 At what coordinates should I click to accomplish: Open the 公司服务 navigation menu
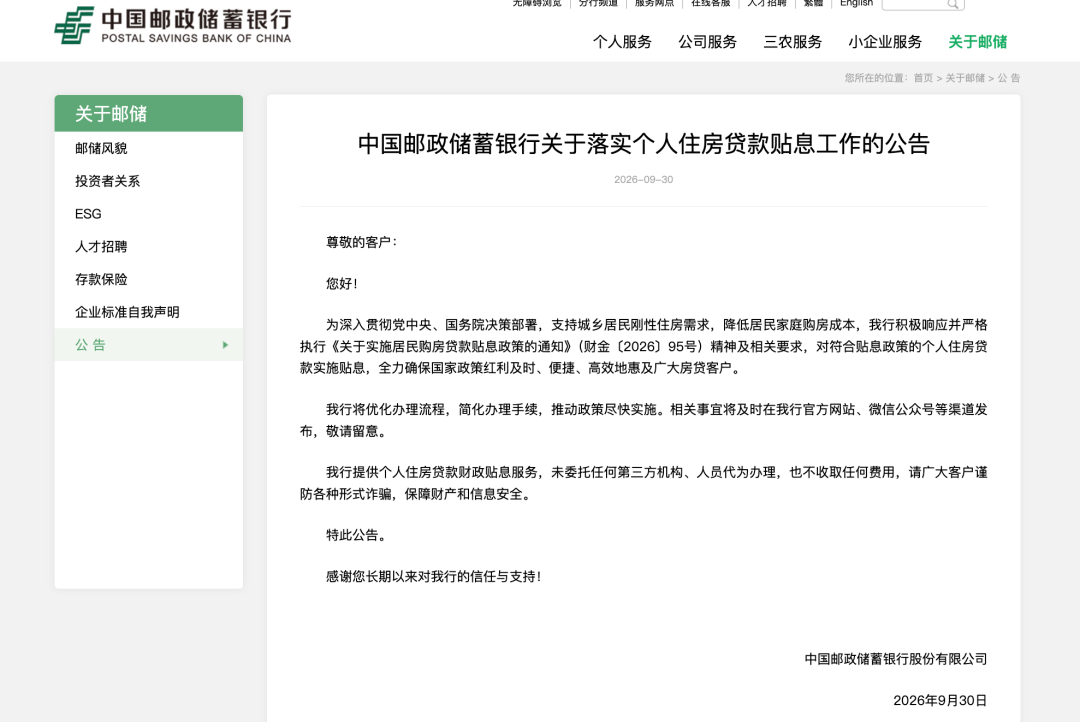point(707,42)
